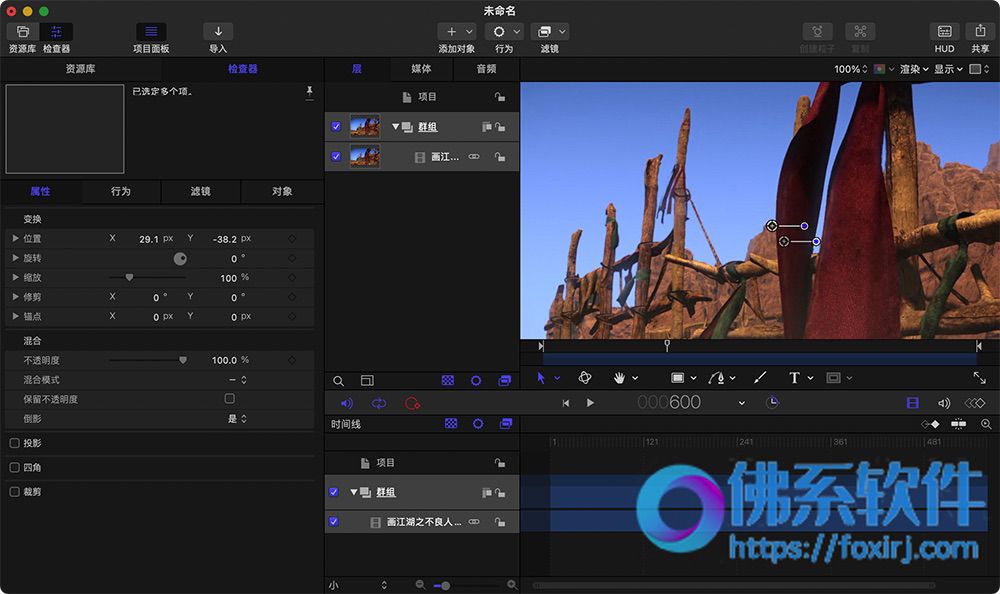Show masks button below layers list

[x=448, y=380]
